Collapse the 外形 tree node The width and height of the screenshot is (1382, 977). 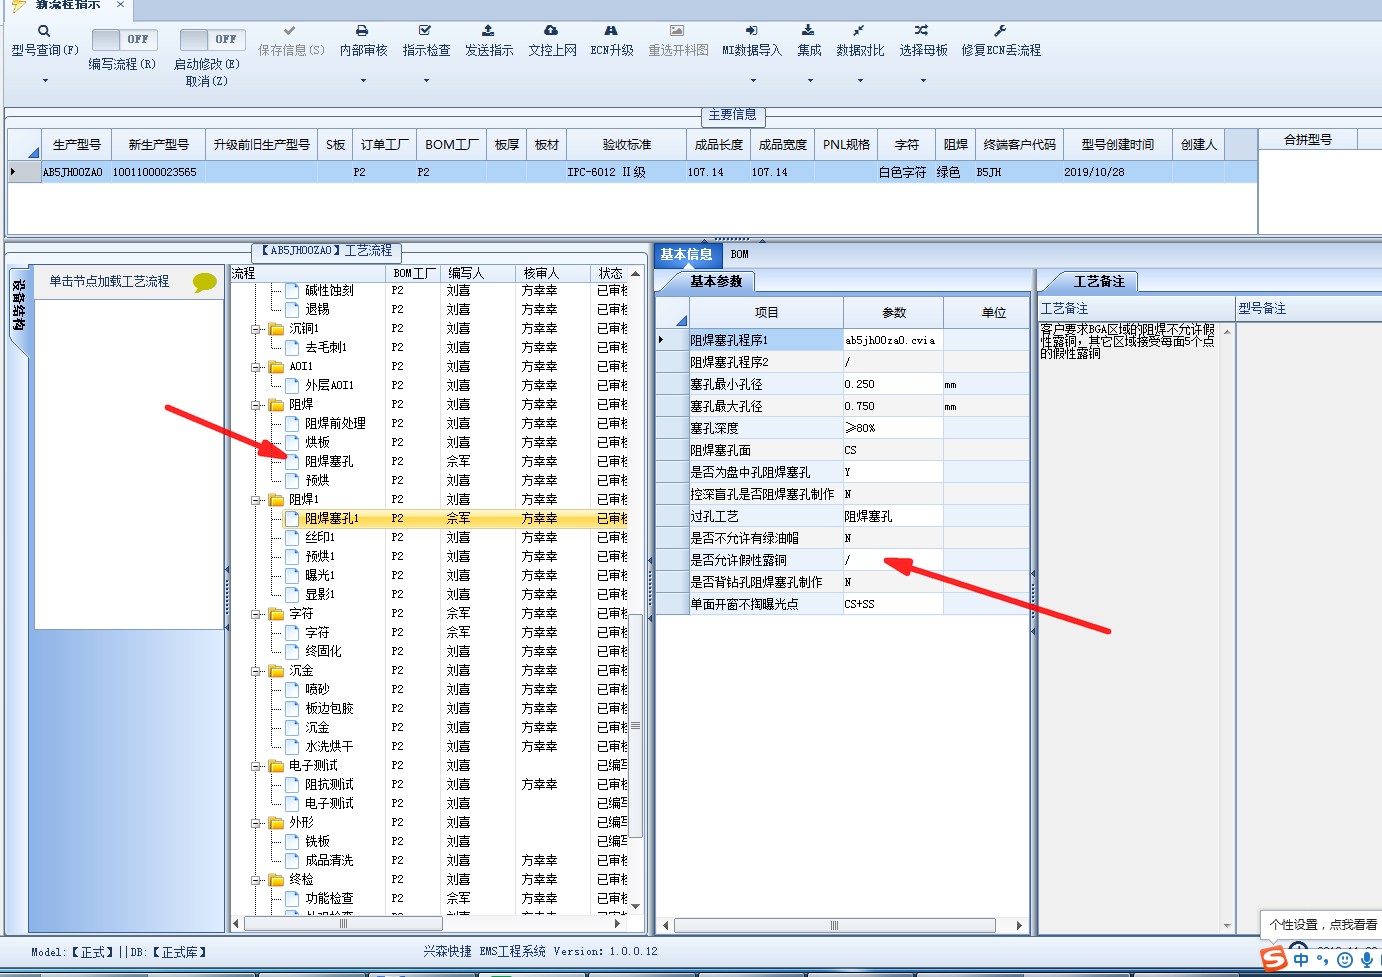257,823
